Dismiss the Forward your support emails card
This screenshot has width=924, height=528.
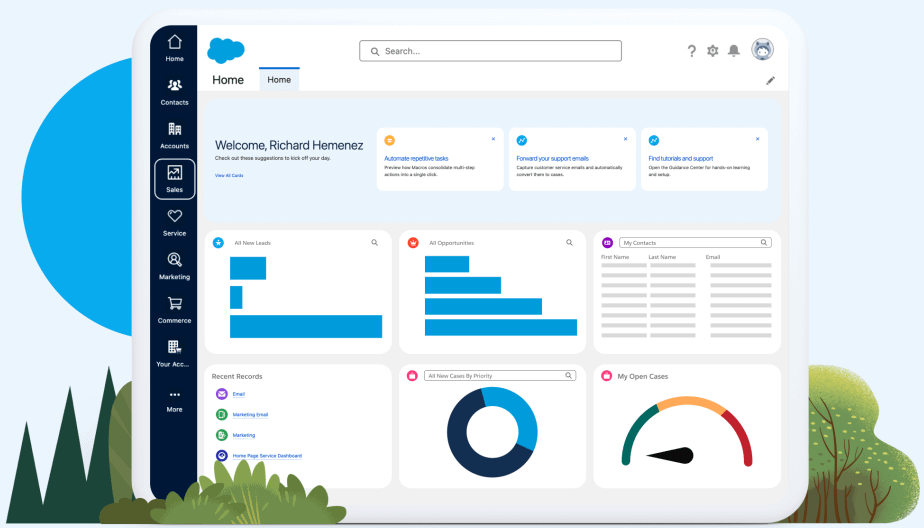coord(625,139)
